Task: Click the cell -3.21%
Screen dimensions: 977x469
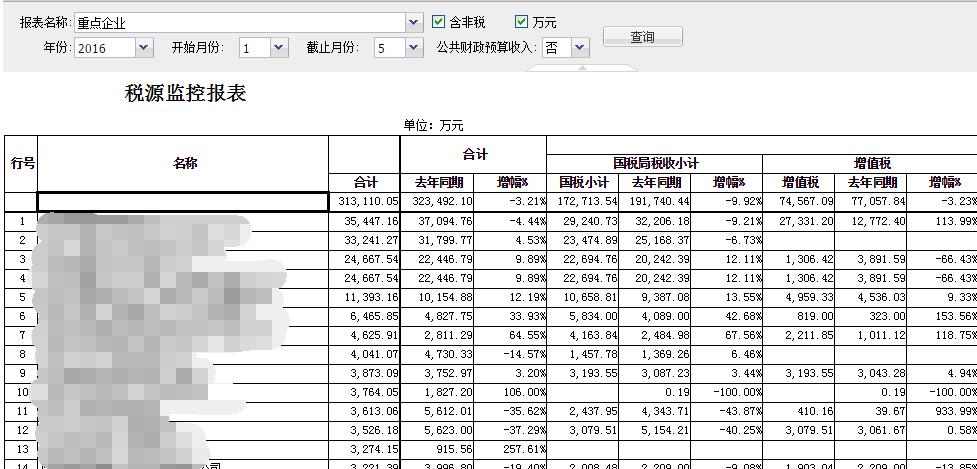Action: pyautogui.click(x=510, y=202)
